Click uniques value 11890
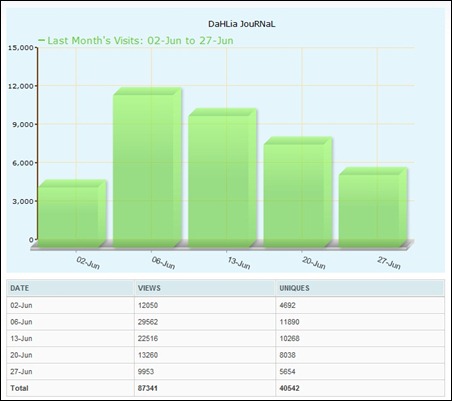 point(290,322)
